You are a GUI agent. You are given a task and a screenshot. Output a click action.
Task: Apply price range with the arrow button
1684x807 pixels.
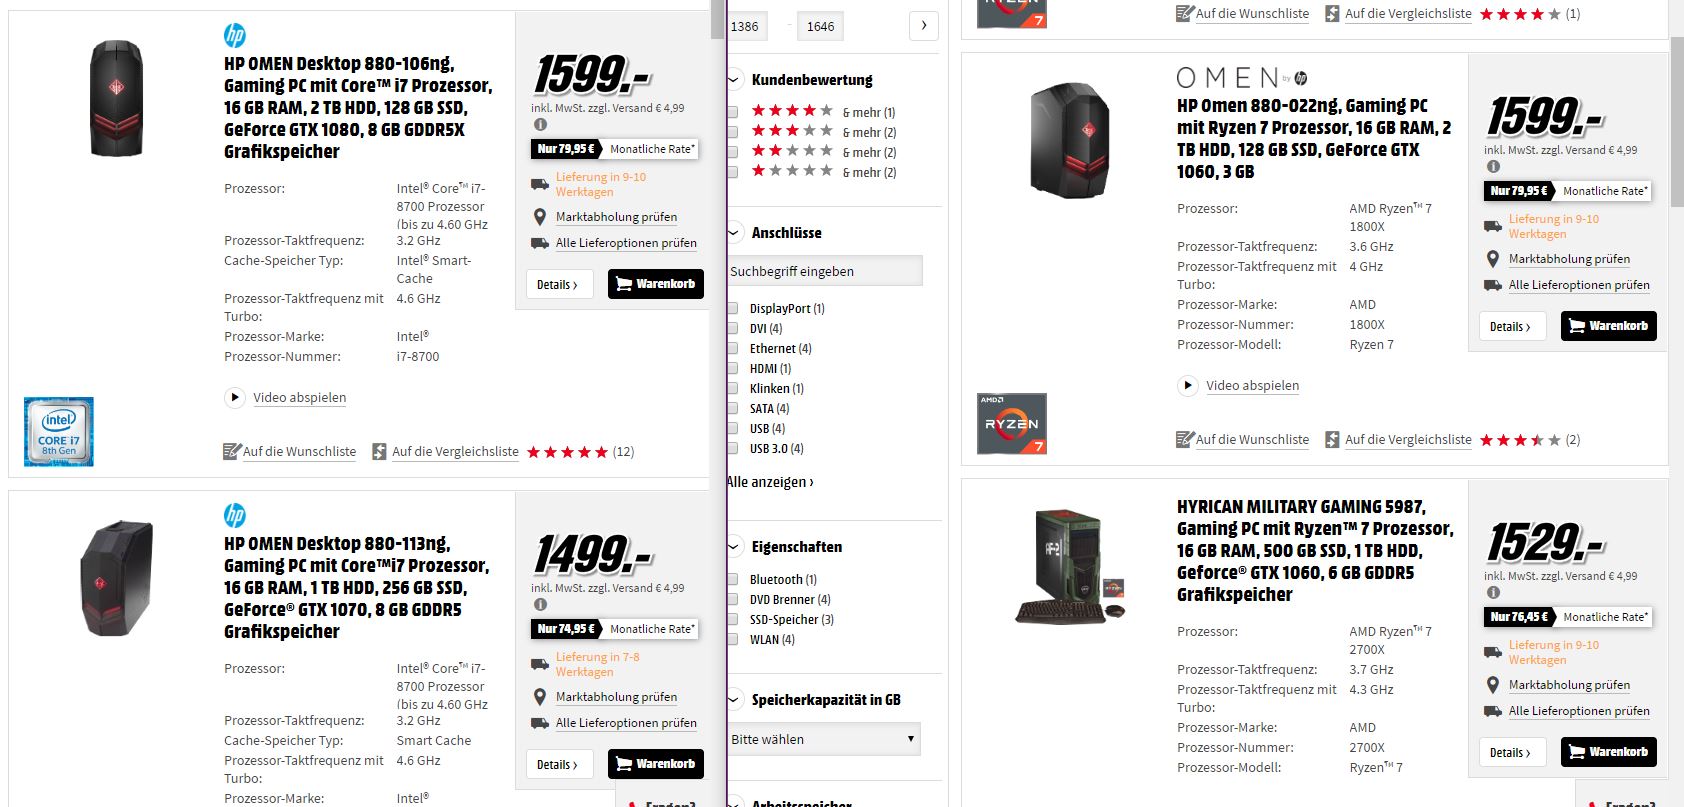coord(923,26)
